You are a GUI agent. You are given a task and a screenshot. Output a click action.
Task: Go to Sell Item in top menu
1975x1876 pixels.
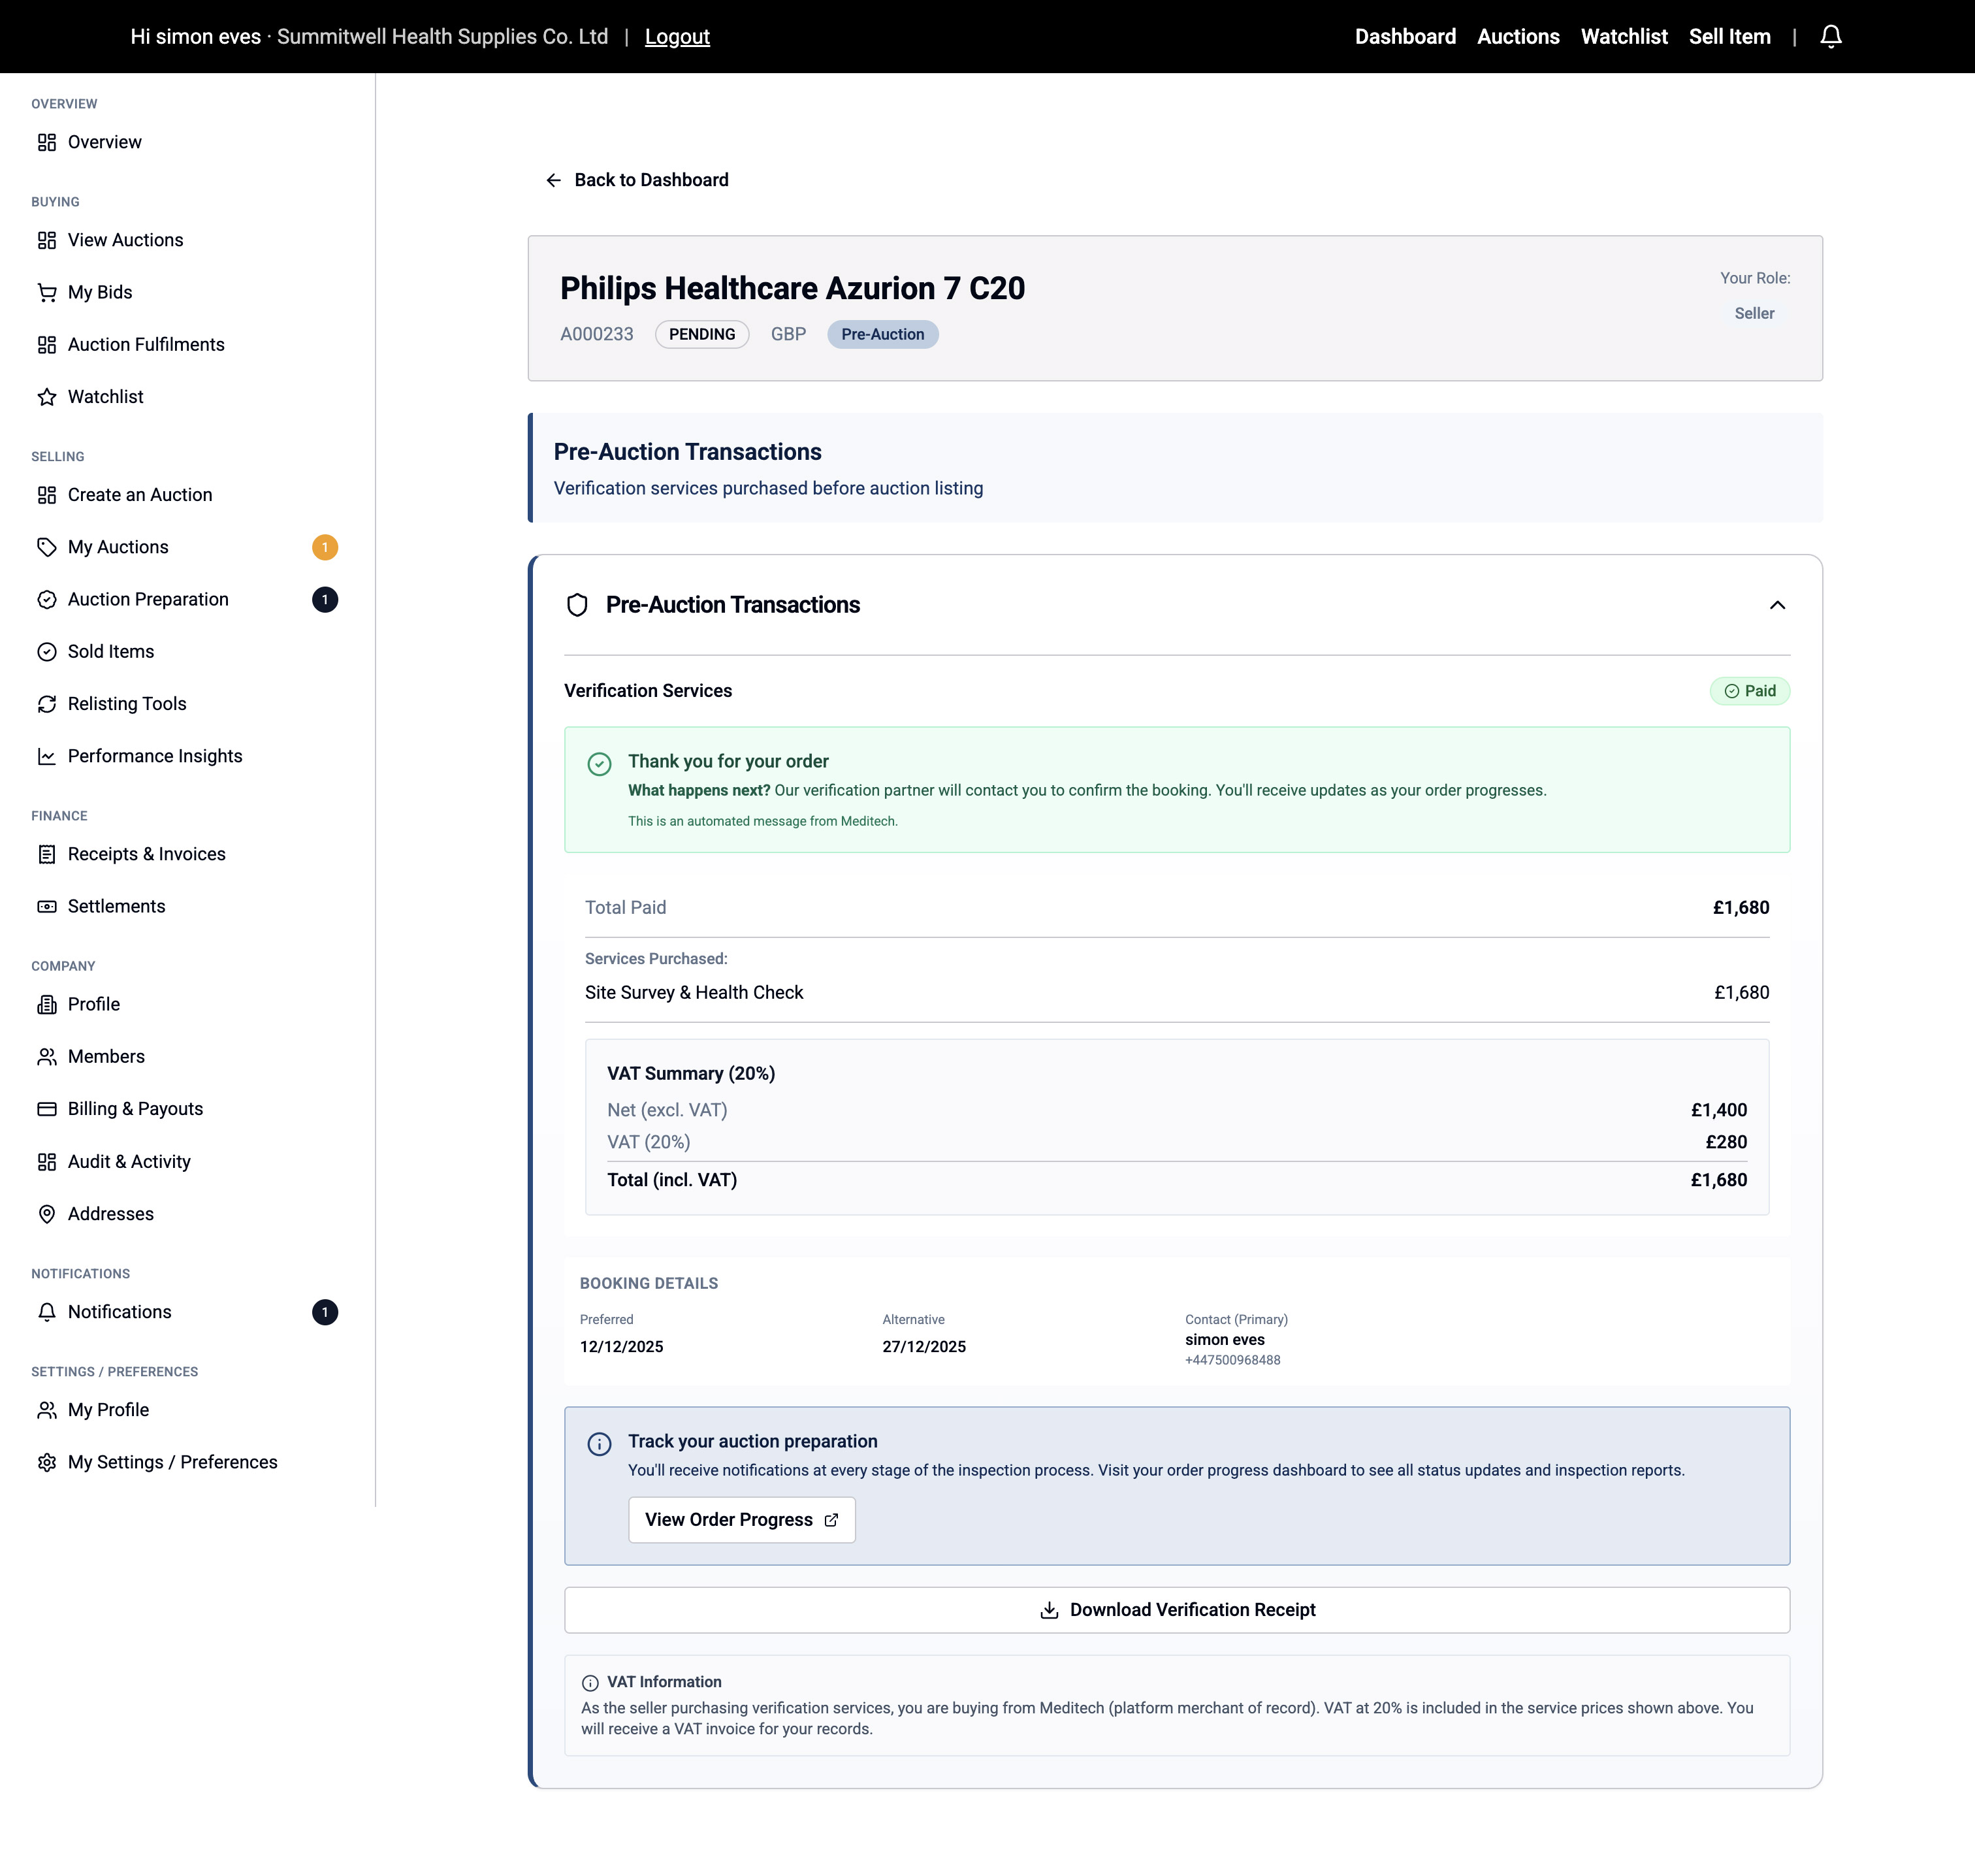click(x=1729, y=37)
